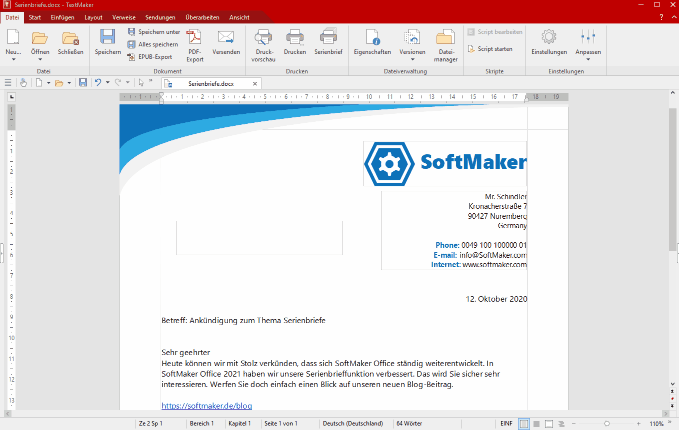Screen dimensions: 679x430
Task: Click Alles speichern in the ribbon
Action: click(x=153, y=44)
